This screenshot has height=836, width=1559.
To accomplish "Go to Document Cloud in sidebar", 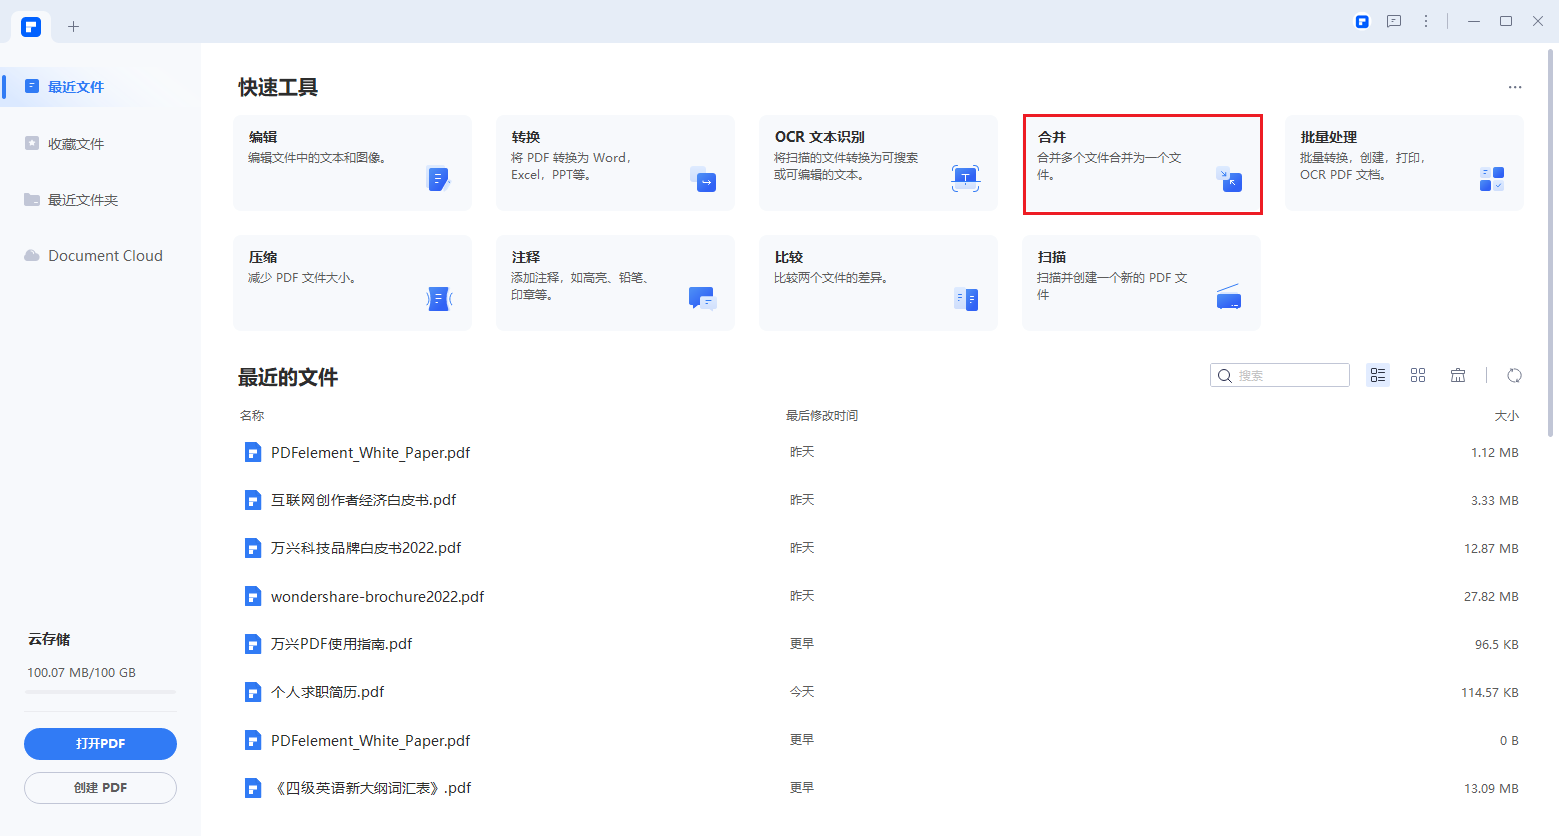I will click(105, 256).
